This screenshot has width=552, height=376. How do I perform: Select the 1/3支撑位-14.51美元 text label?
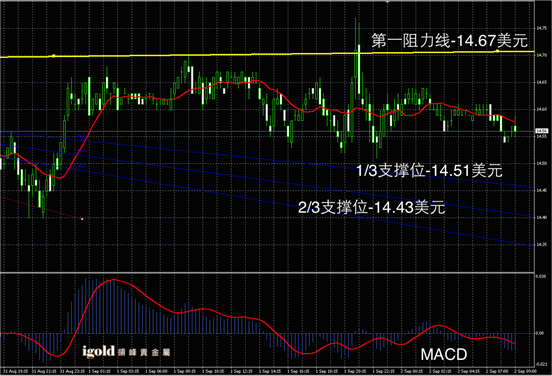(429, 171)
